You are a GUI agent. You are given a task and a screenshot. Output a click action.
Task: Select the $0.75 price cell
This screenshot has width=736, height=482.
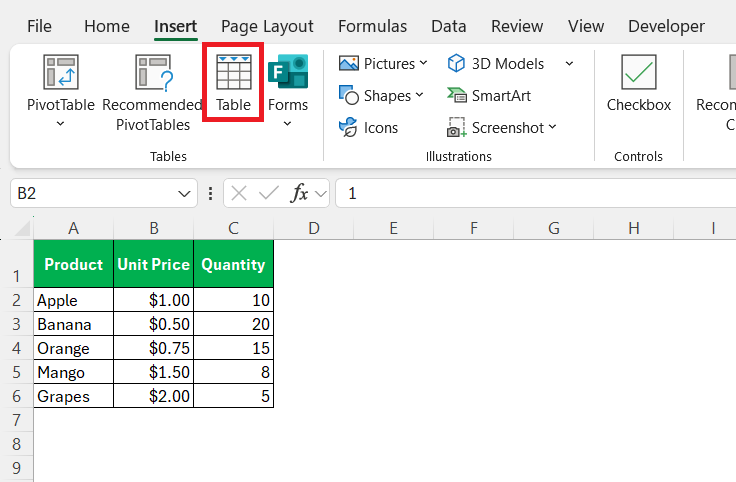(x=153, y=348)
